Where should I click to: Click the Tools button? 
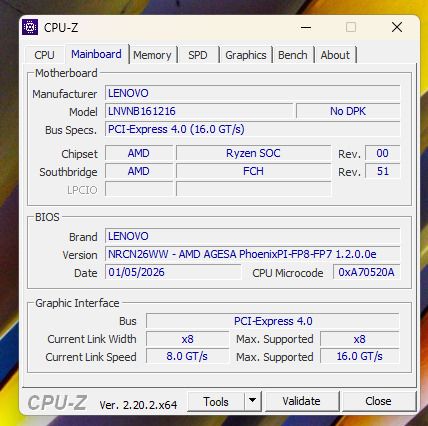coord(216,401)
